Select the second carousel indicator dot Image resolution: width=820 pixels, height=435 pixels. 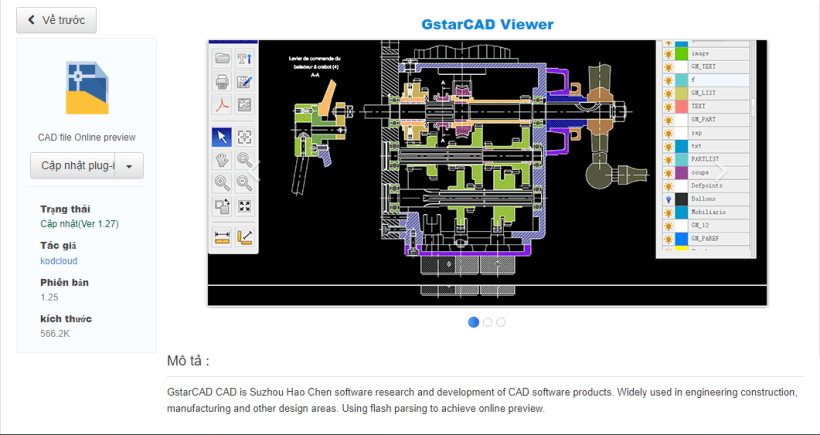[487, 322]
